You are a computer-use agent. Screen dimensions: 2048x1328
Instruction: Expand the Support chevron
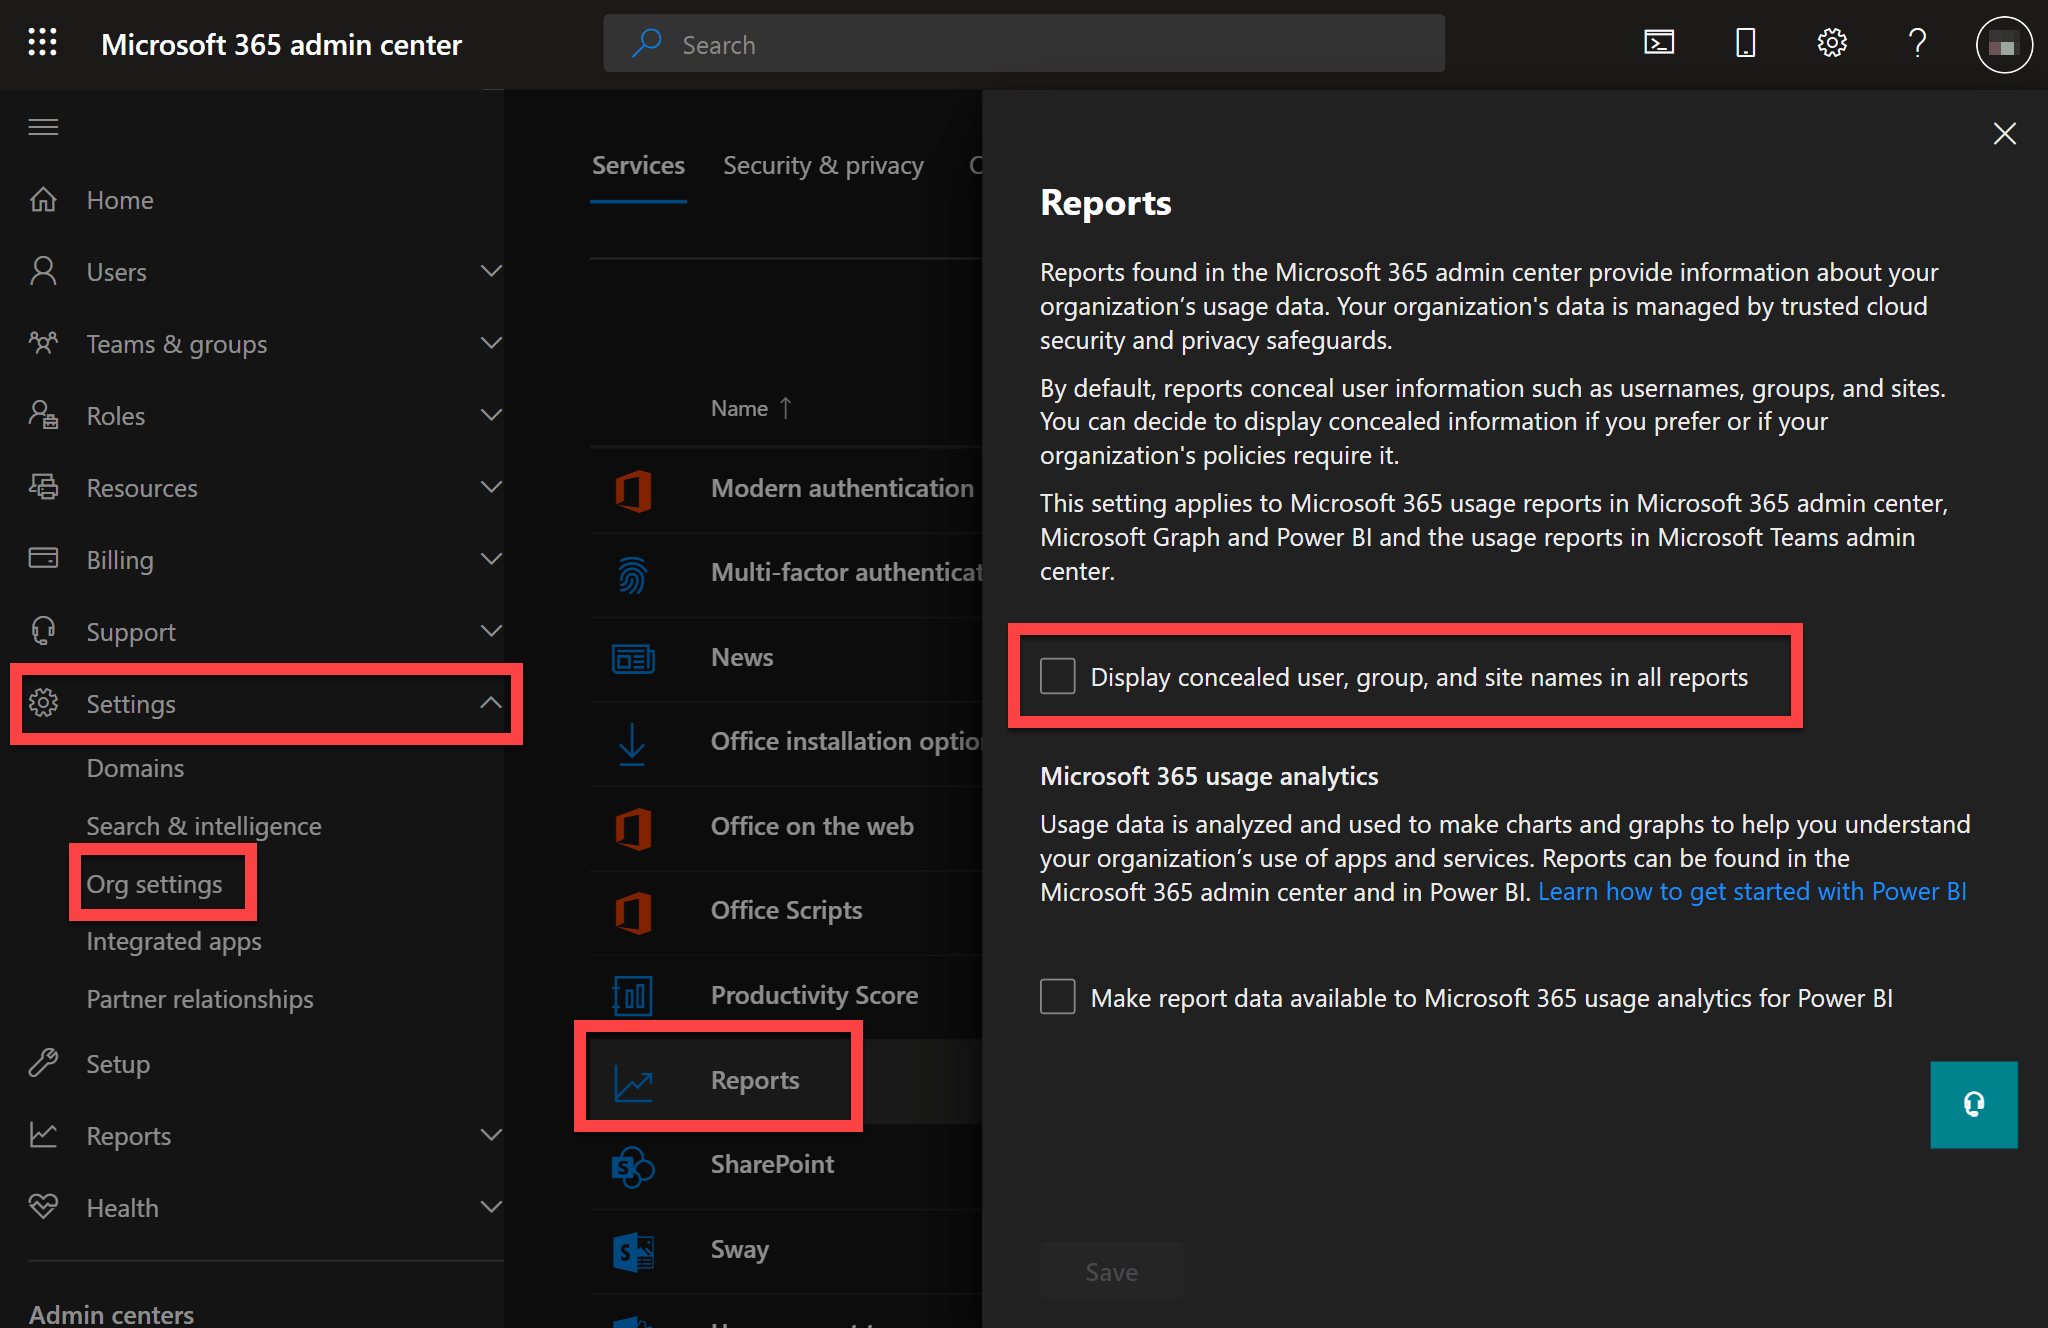[491, 631]
